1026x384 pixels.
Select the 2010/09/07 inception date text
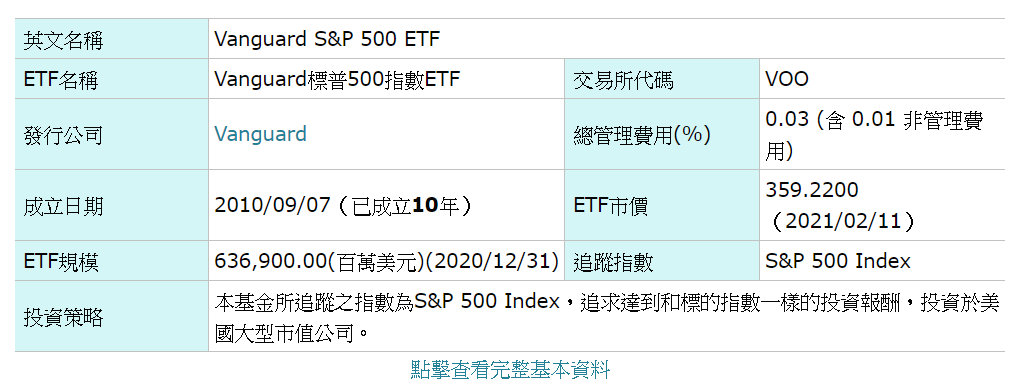[x=271, y=205]
